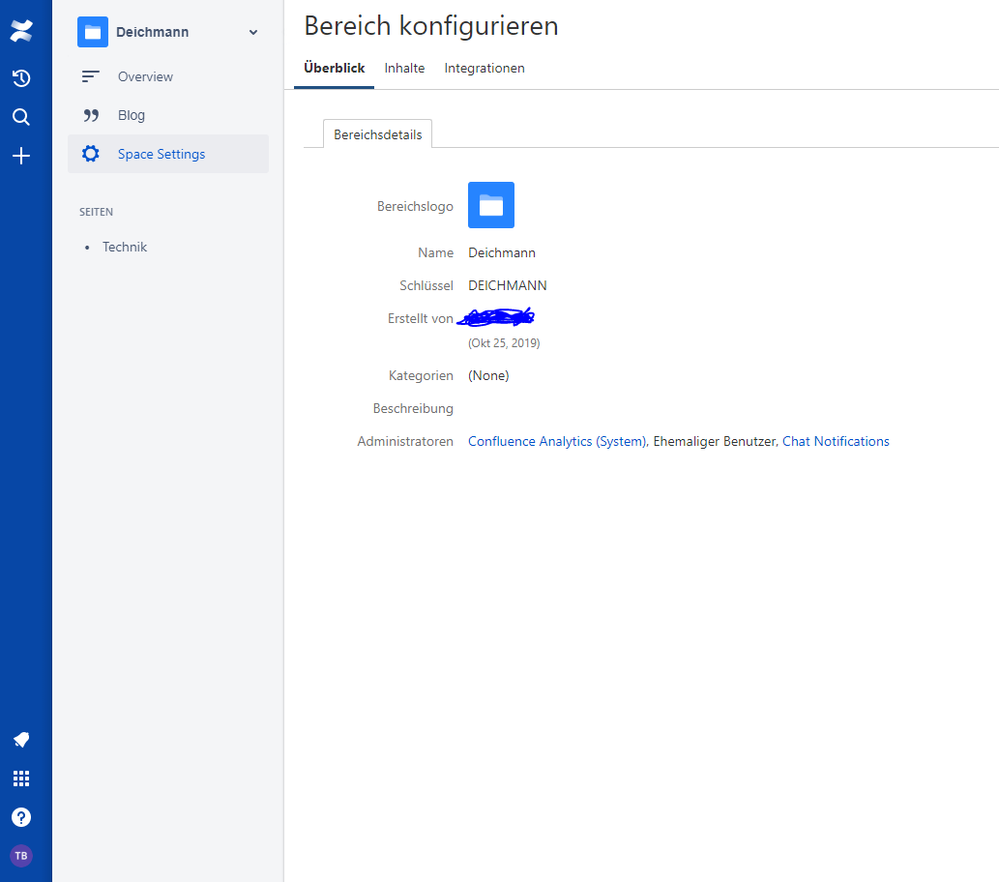Viewport: 999px width, 882px height.
Task: Click the Ehemaliger Benutzer administrator text
Action: click(x=714, y=441)
